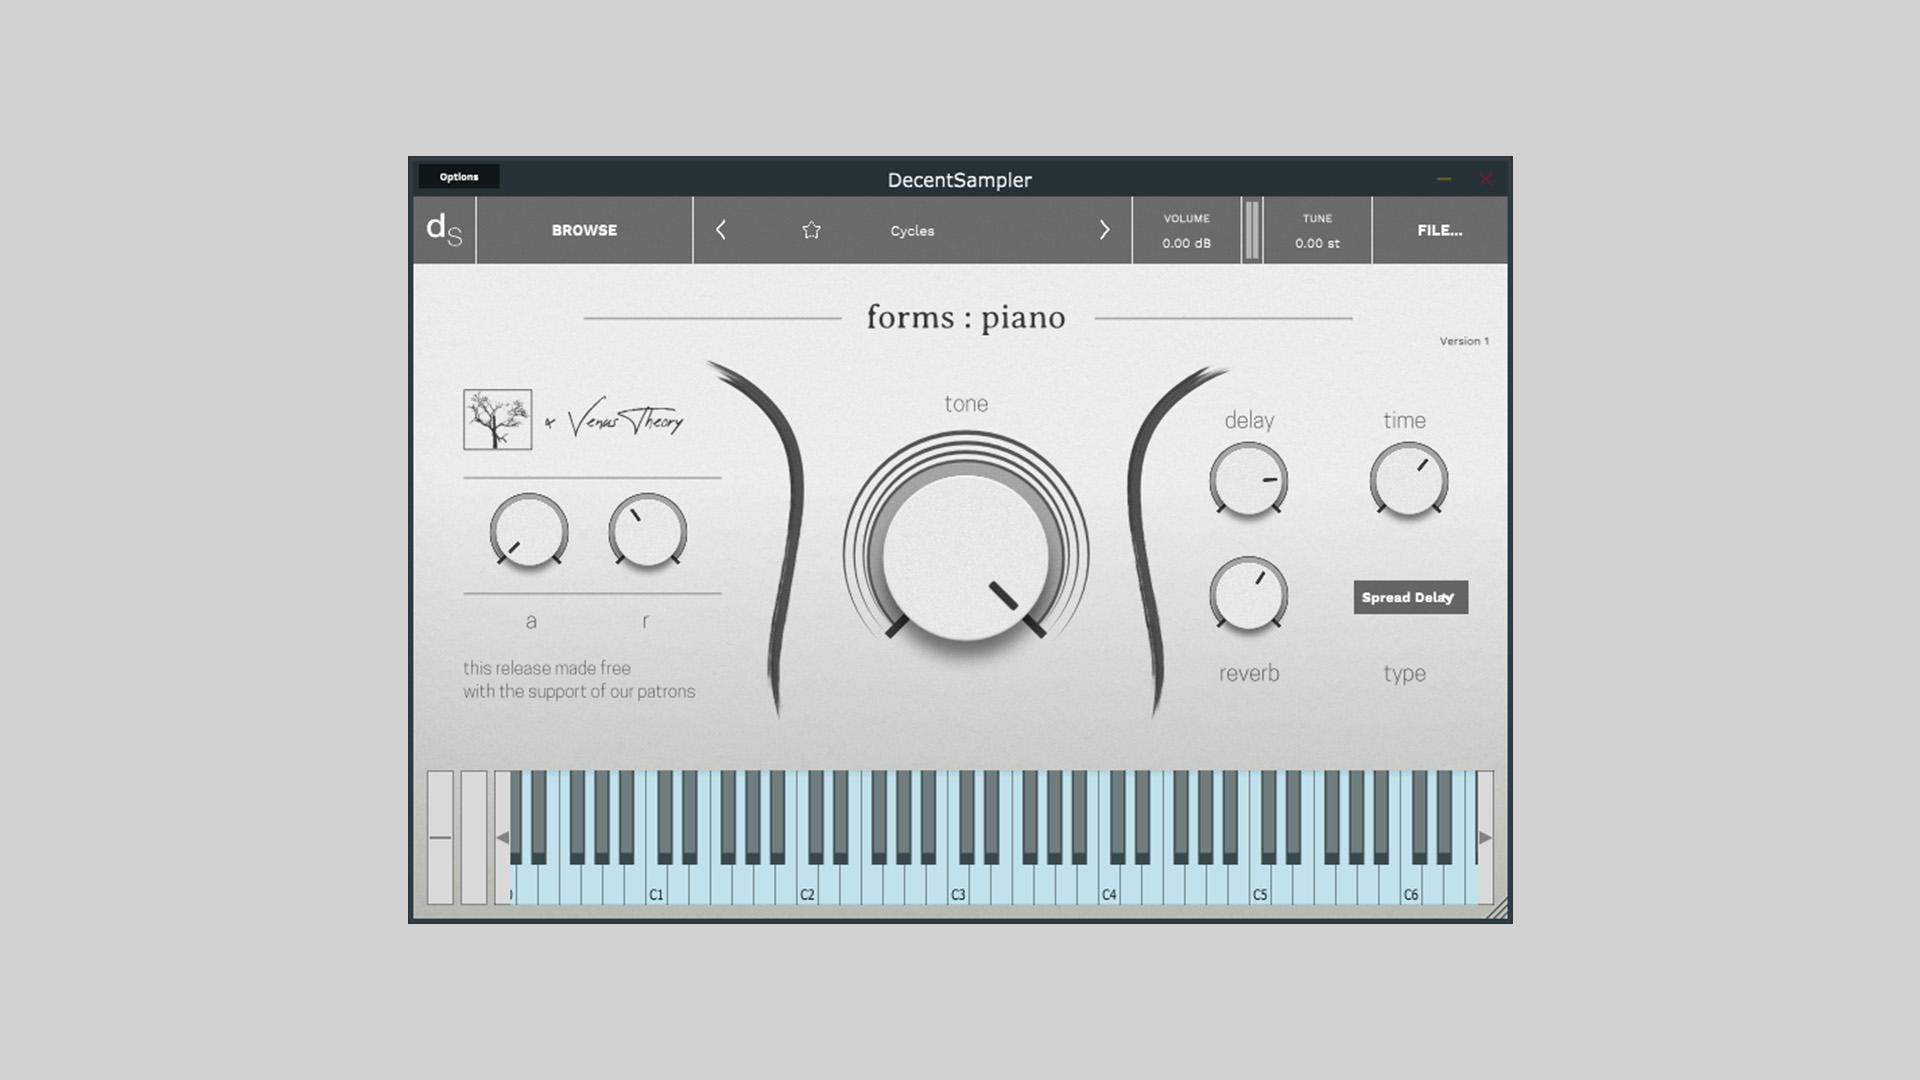Click the Venus Theory signature logo
Image resolution: width=1920 pixels, height=1080 pixels.
pos(625,421)
